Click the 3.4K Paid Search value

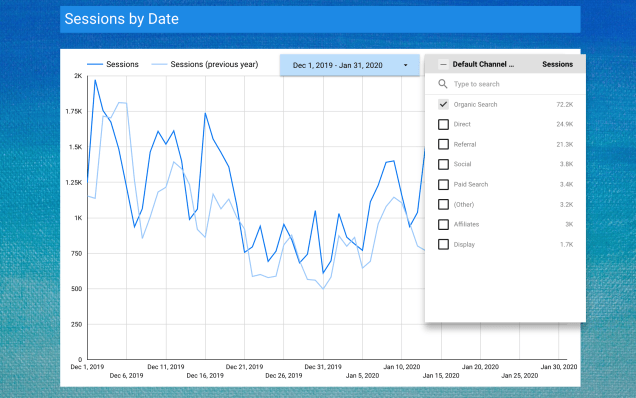click(x=566, y=185)
